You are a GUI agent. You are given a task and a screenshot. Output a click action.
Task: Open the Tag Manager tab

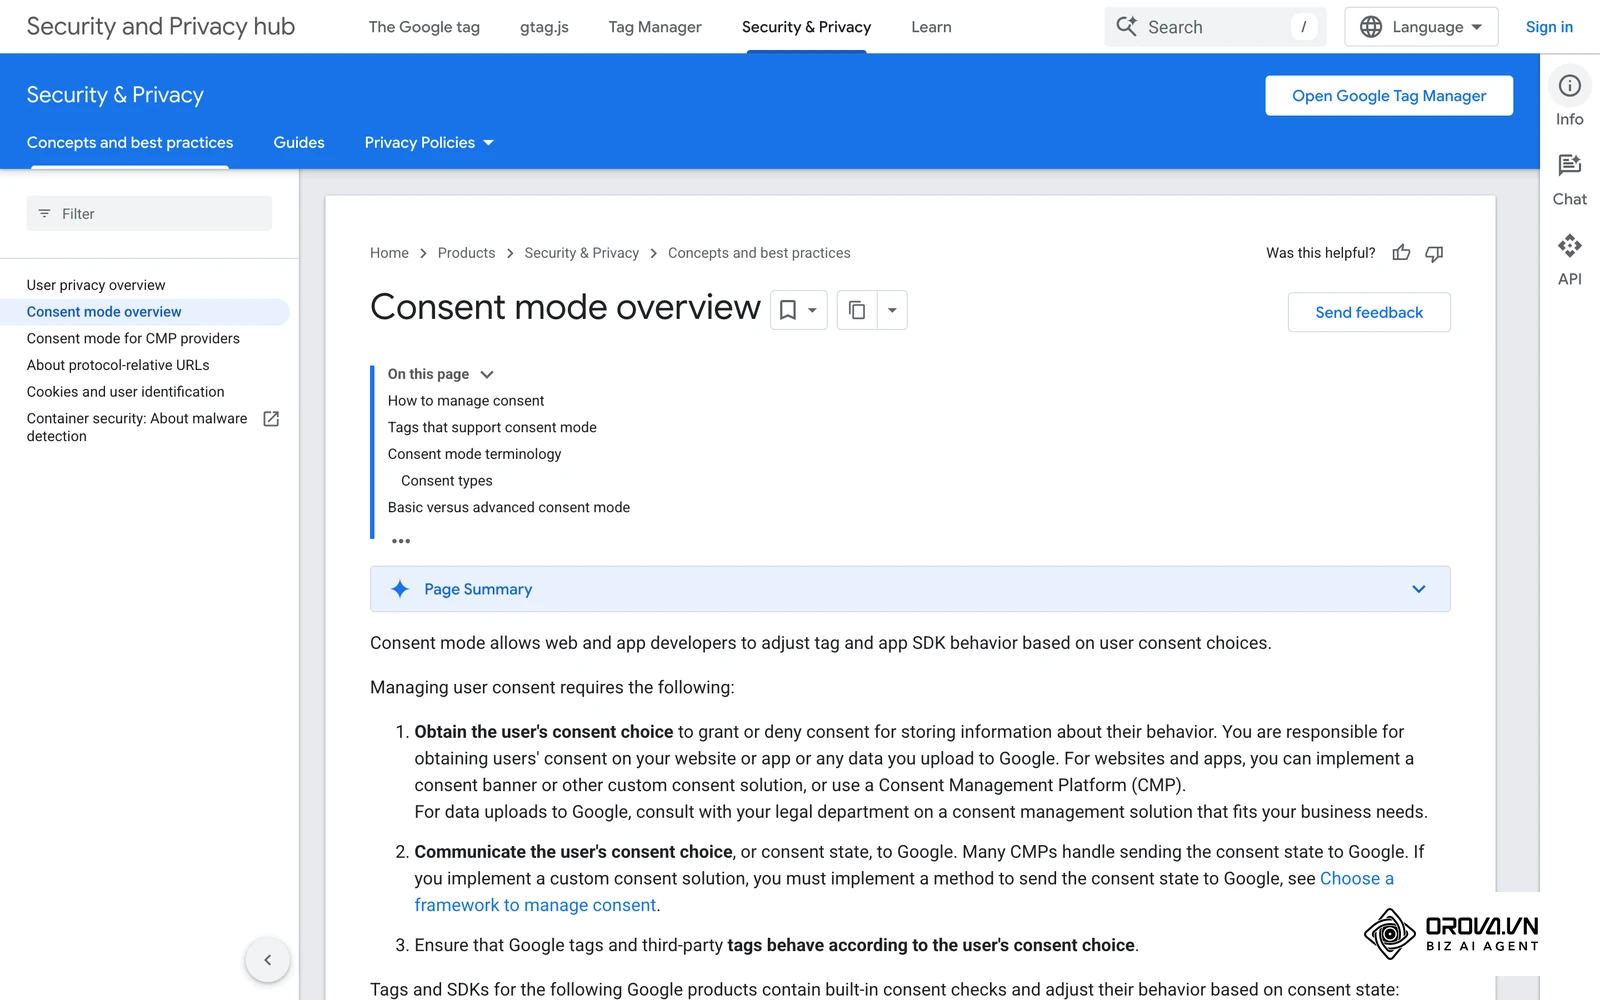coord(655,27)
